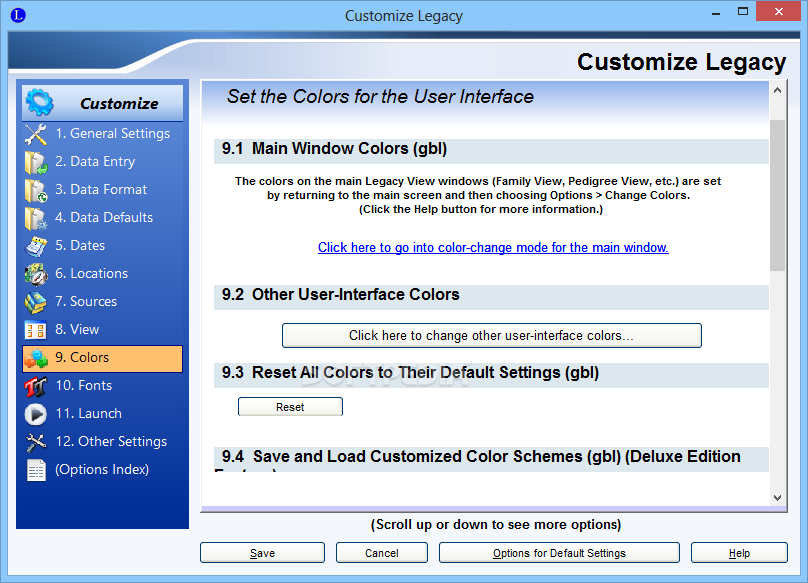Click the vertical scrollbar thumb
The width and height of the screenshot is (808, 583).
[778, 195]
